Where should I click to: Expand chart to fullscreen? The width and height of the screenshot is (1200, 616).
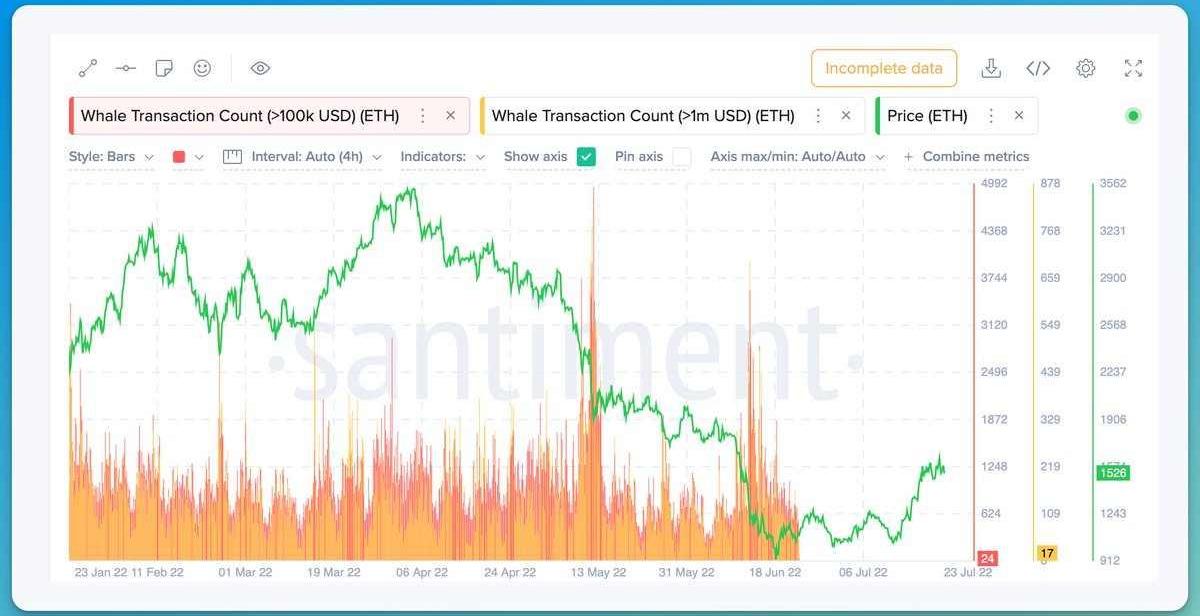coord(1133,68)
